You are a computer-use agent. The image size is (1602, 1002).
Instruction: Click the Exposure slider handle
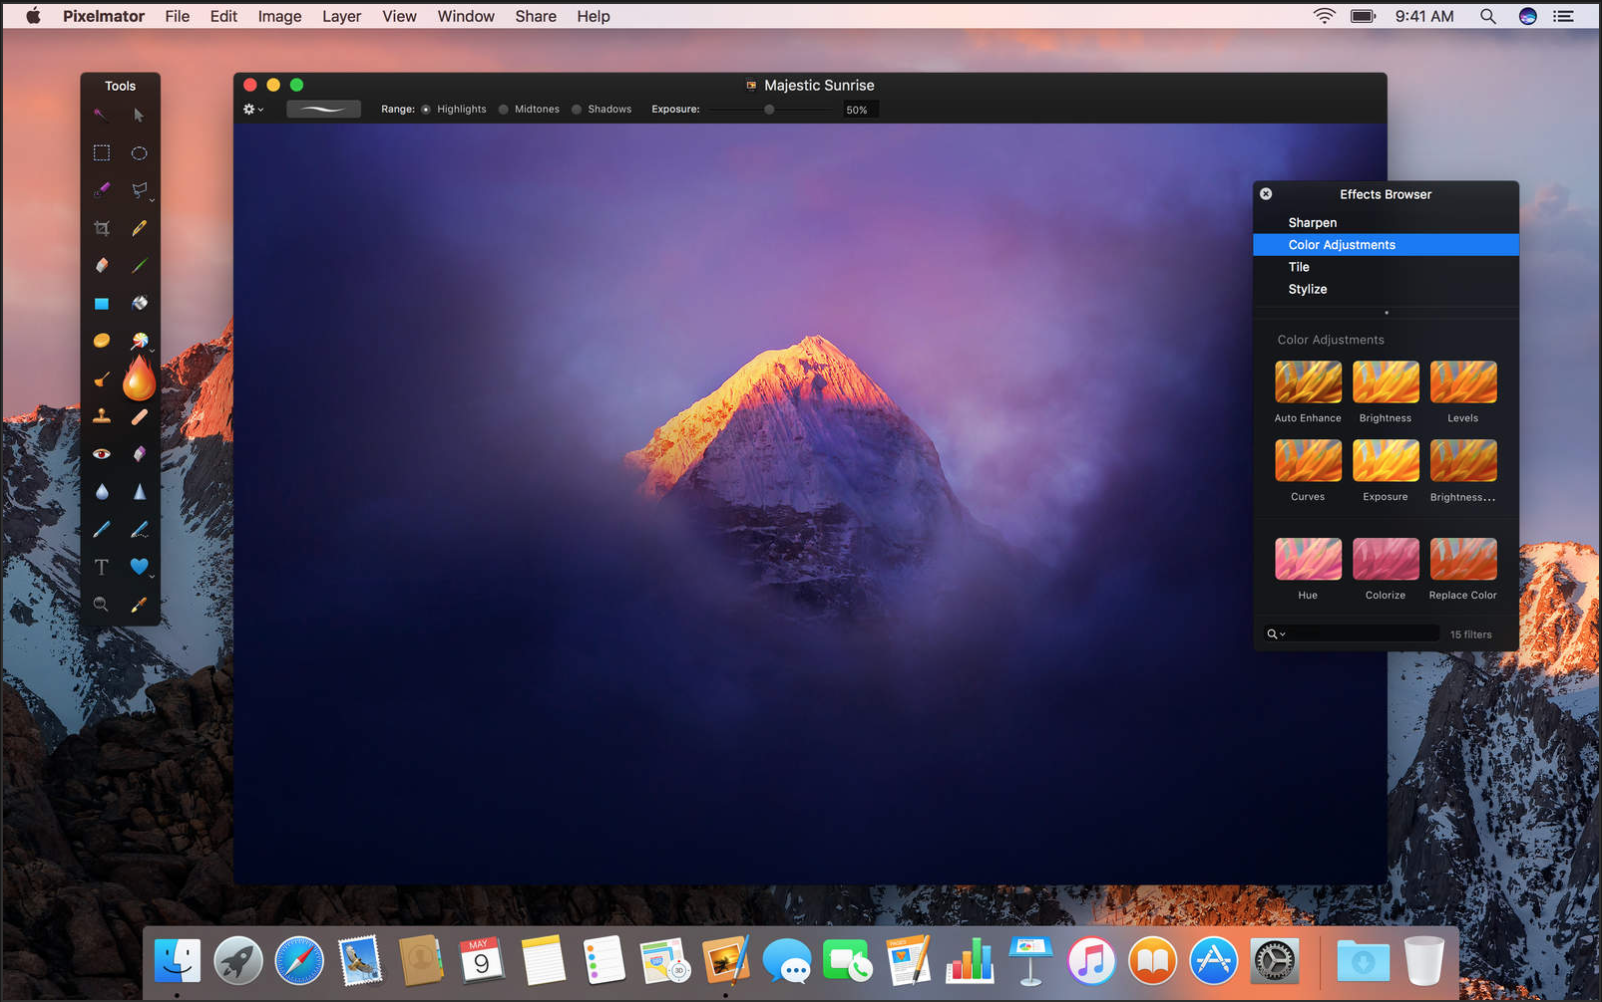point(769,110)
